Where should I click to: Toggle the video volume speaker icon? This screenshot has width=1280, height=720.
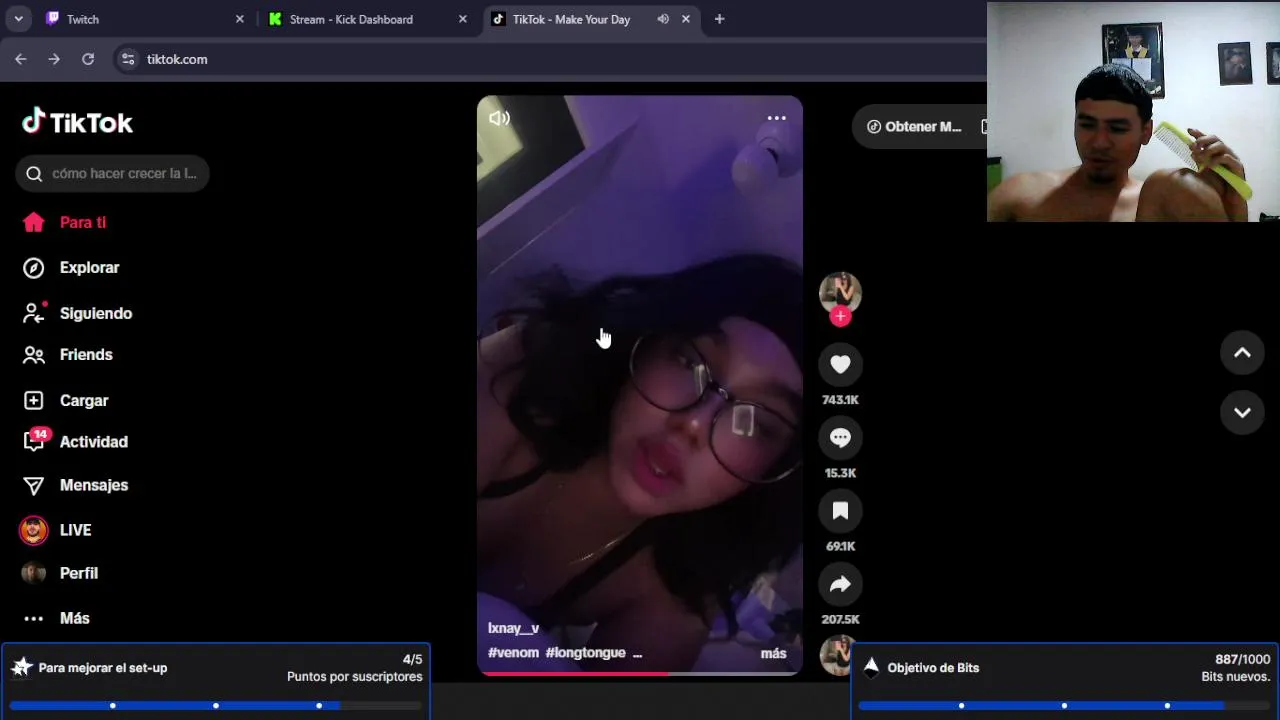499,118
